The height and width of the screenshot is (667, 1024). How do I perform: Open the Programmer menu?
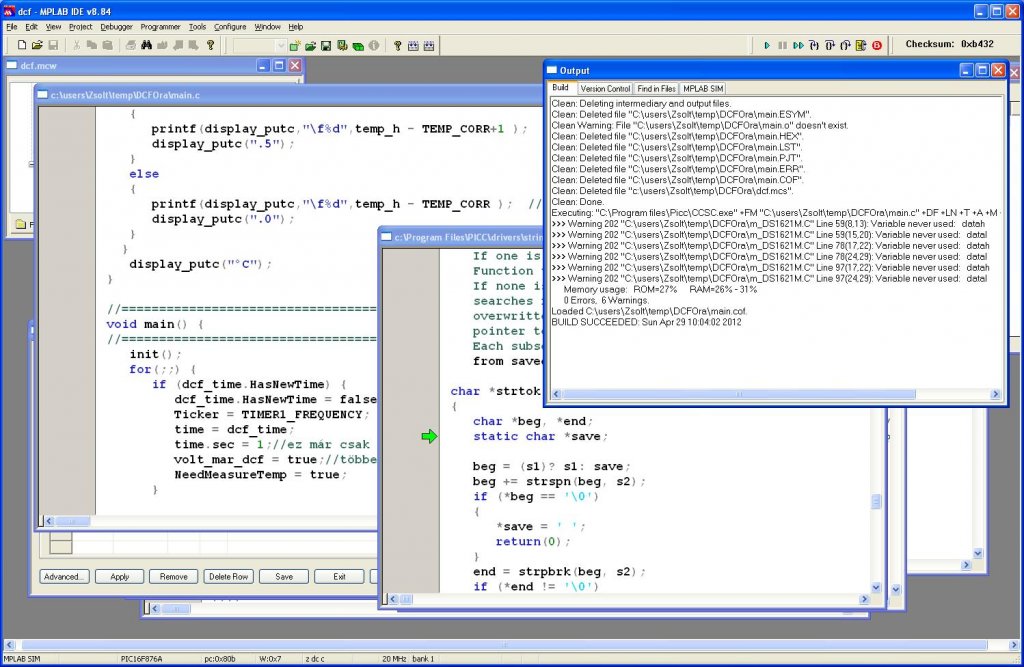tap(160, 26)
